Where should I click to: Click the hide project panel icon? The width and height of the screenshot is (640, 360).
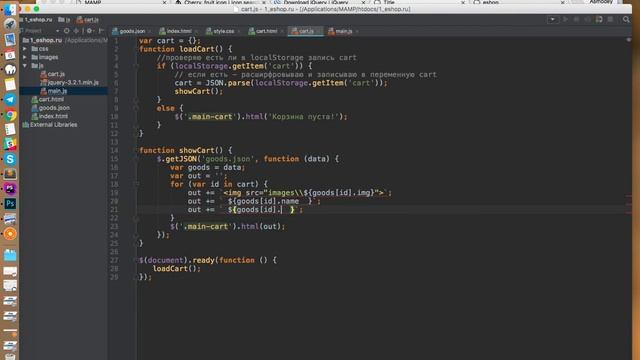click(101, 31)
